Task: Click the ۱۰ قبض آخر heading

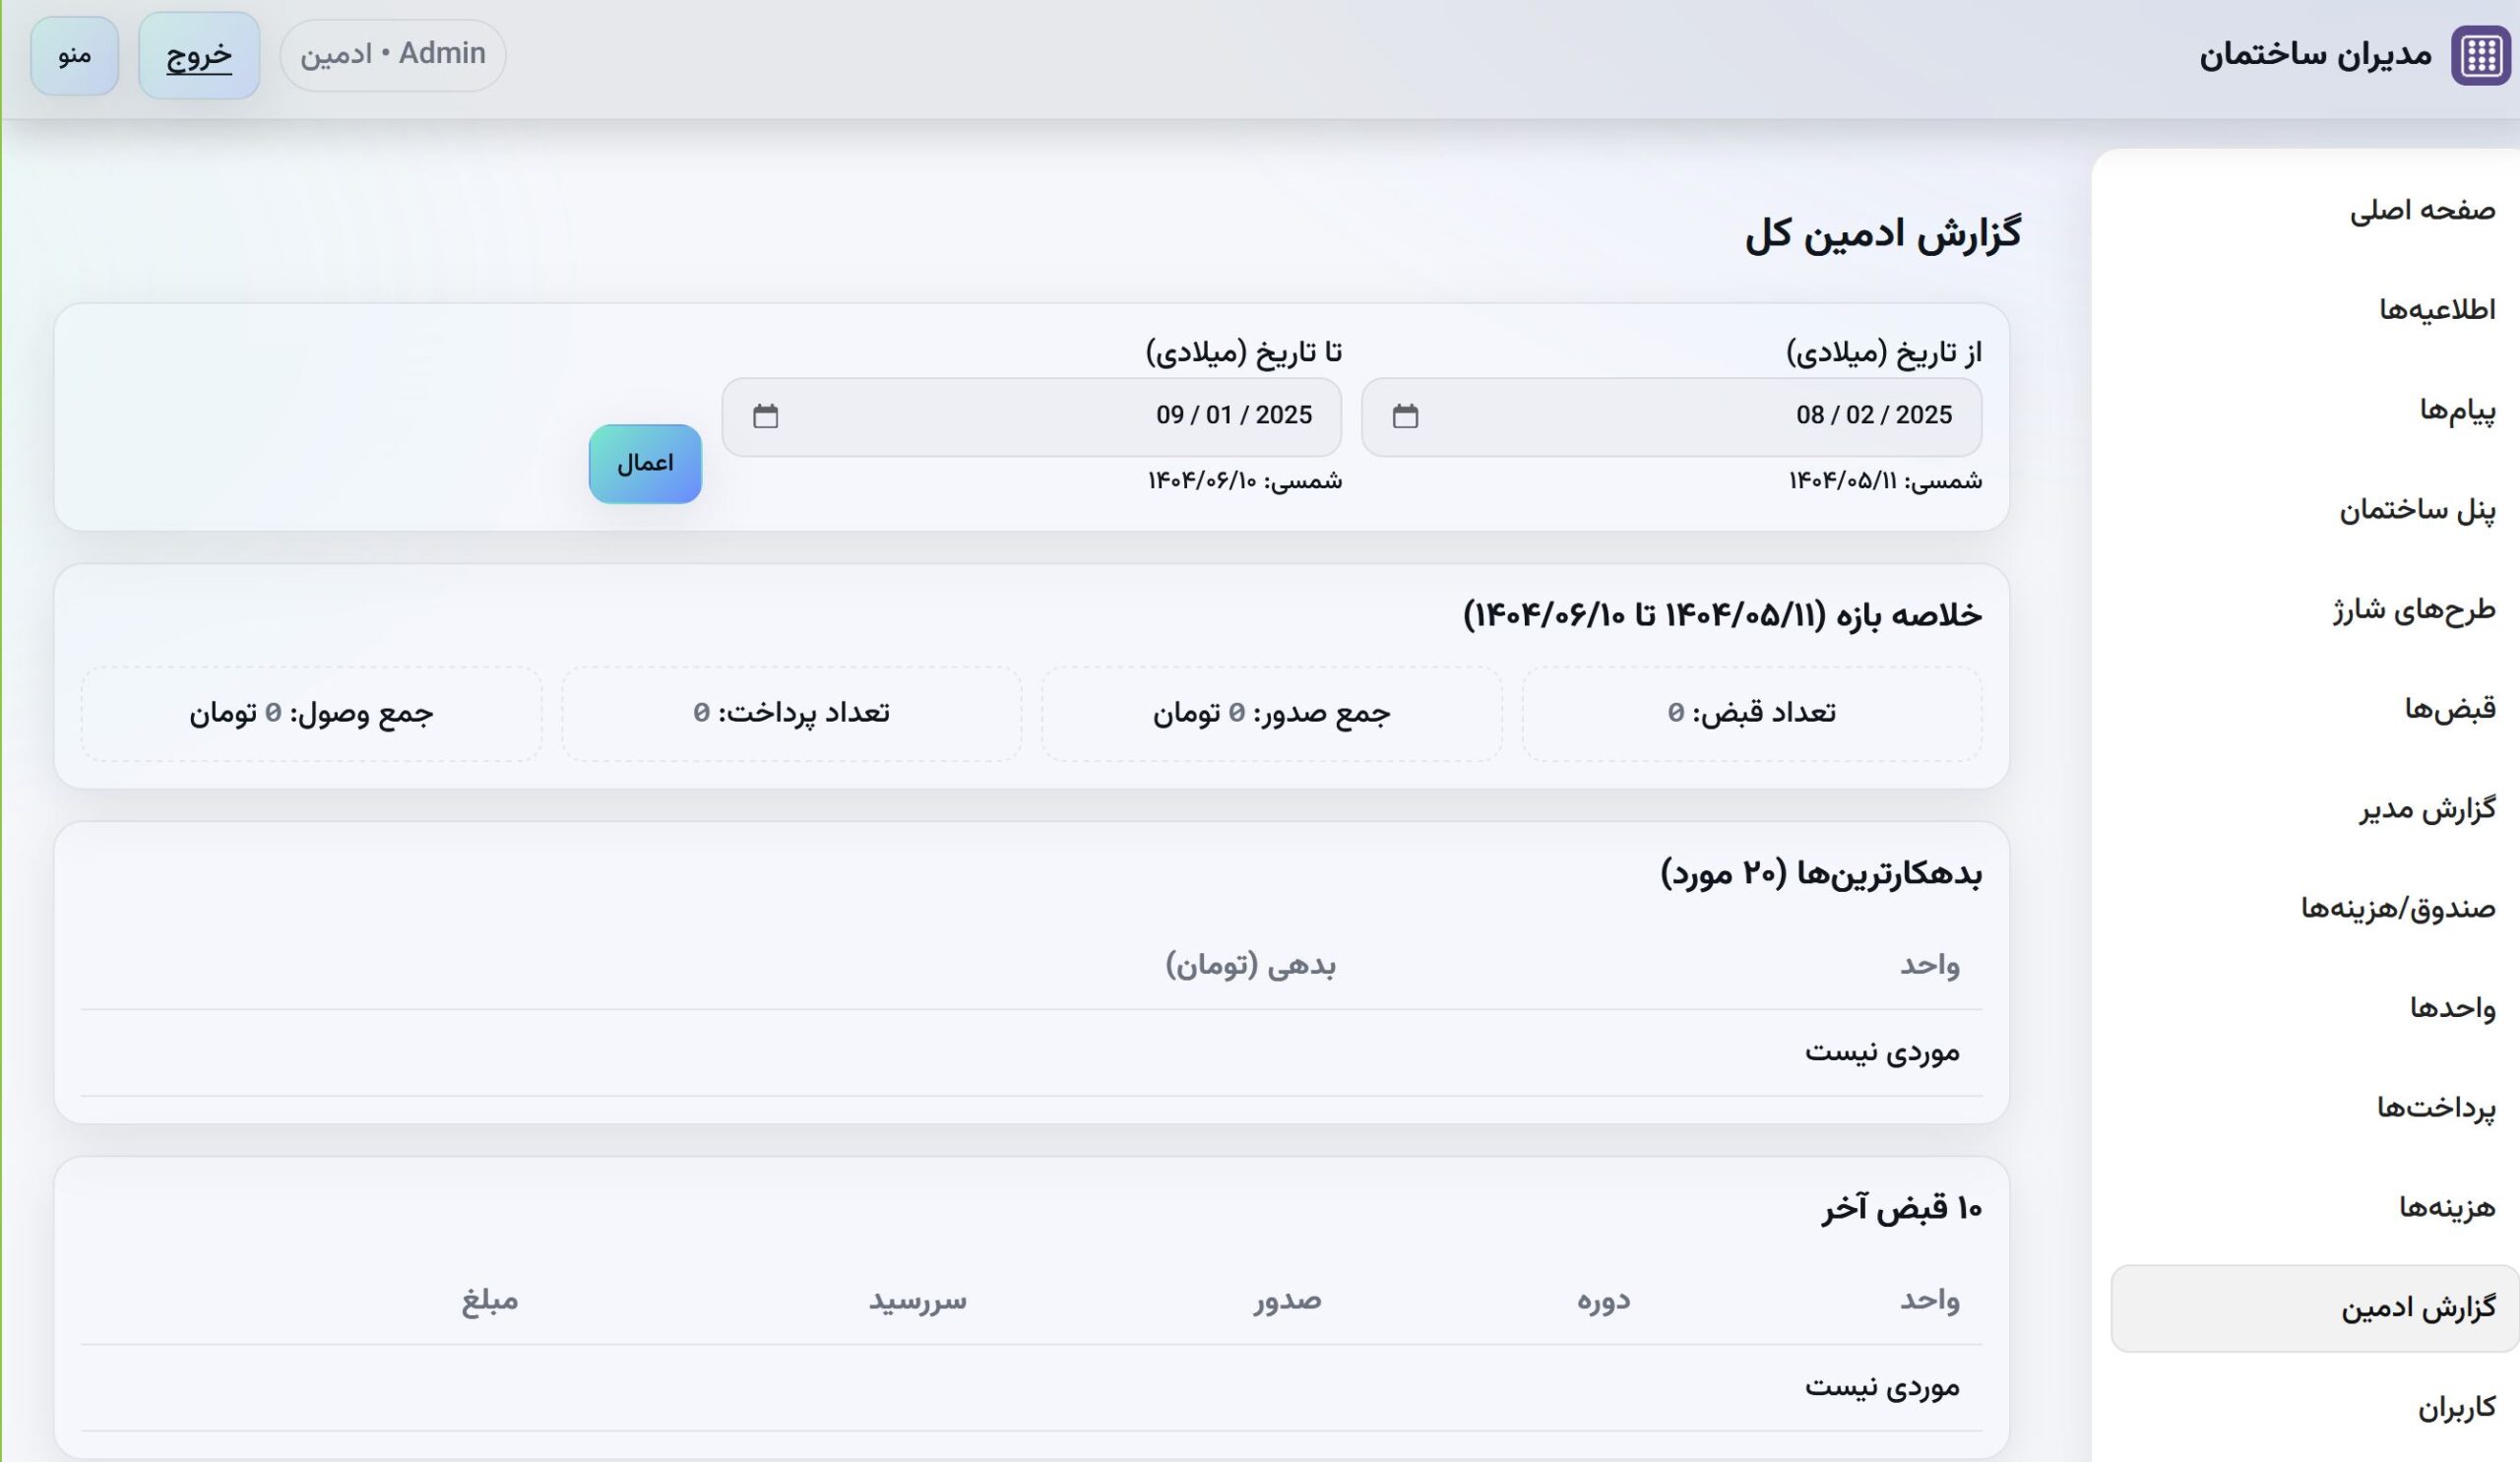Action: click(x=1901, y=1209)
